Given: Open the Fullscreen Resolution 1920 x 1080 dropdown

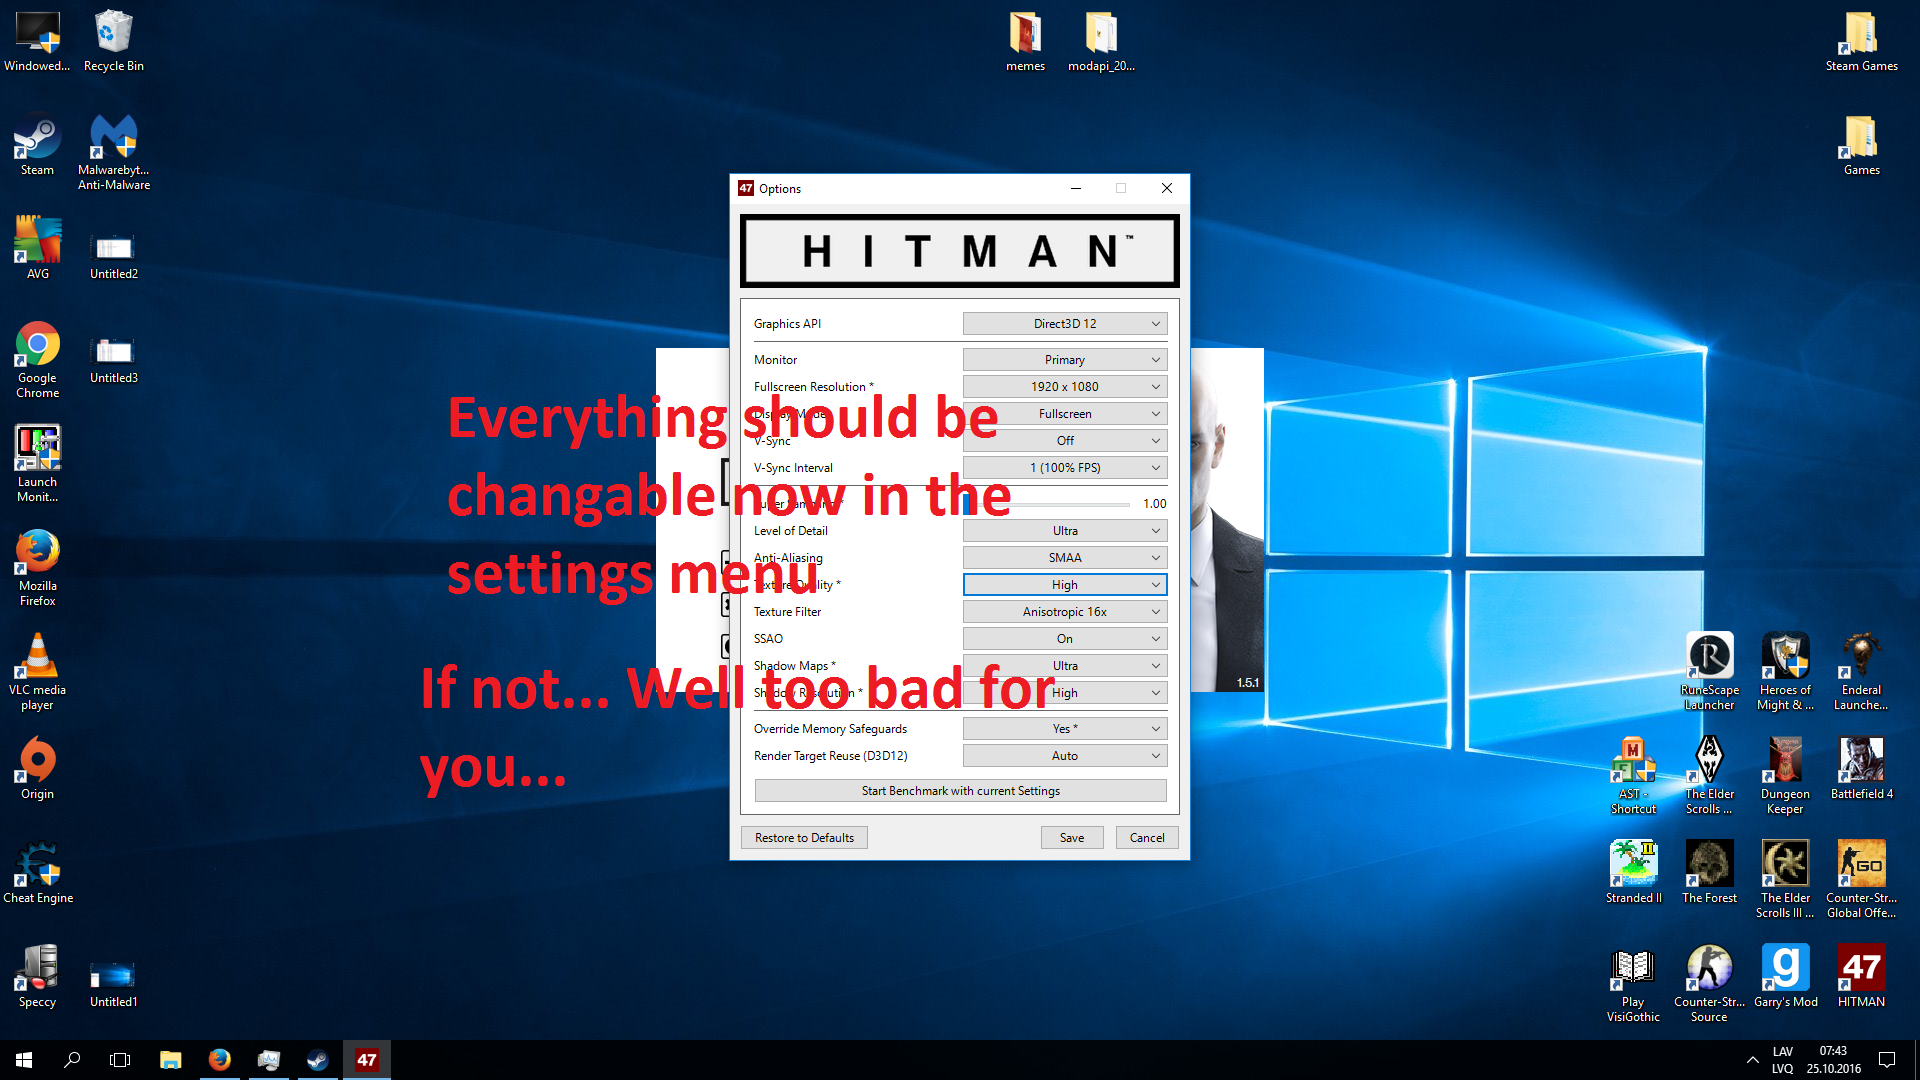Looking at the screenshot, I should point(1064,387).
